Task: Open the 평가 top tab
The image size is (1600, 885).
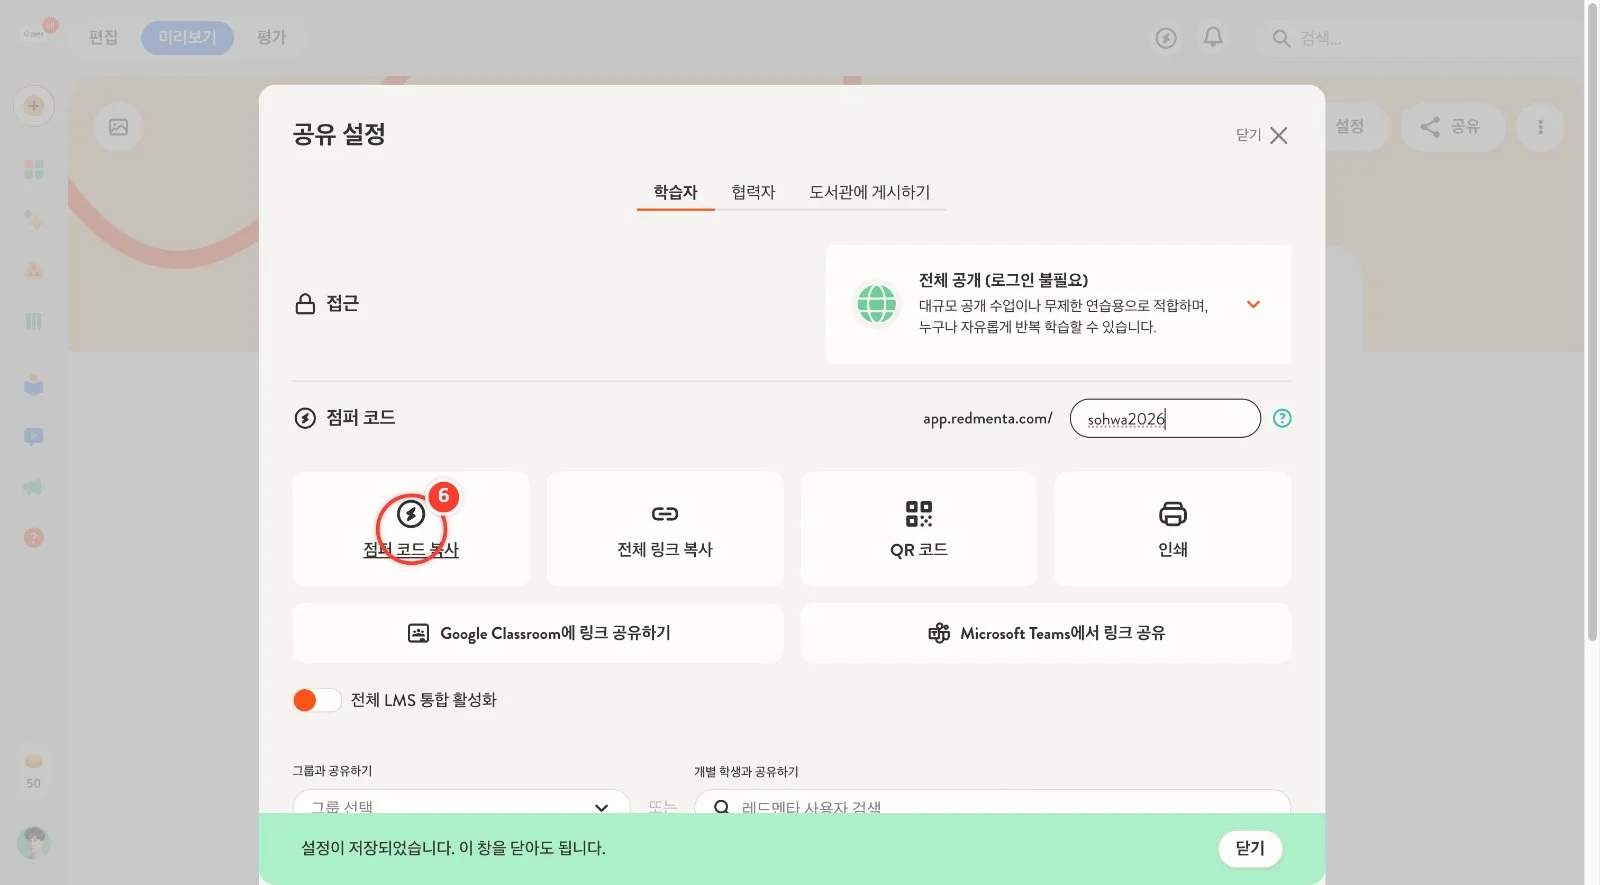Action: (x=271, y=37)
